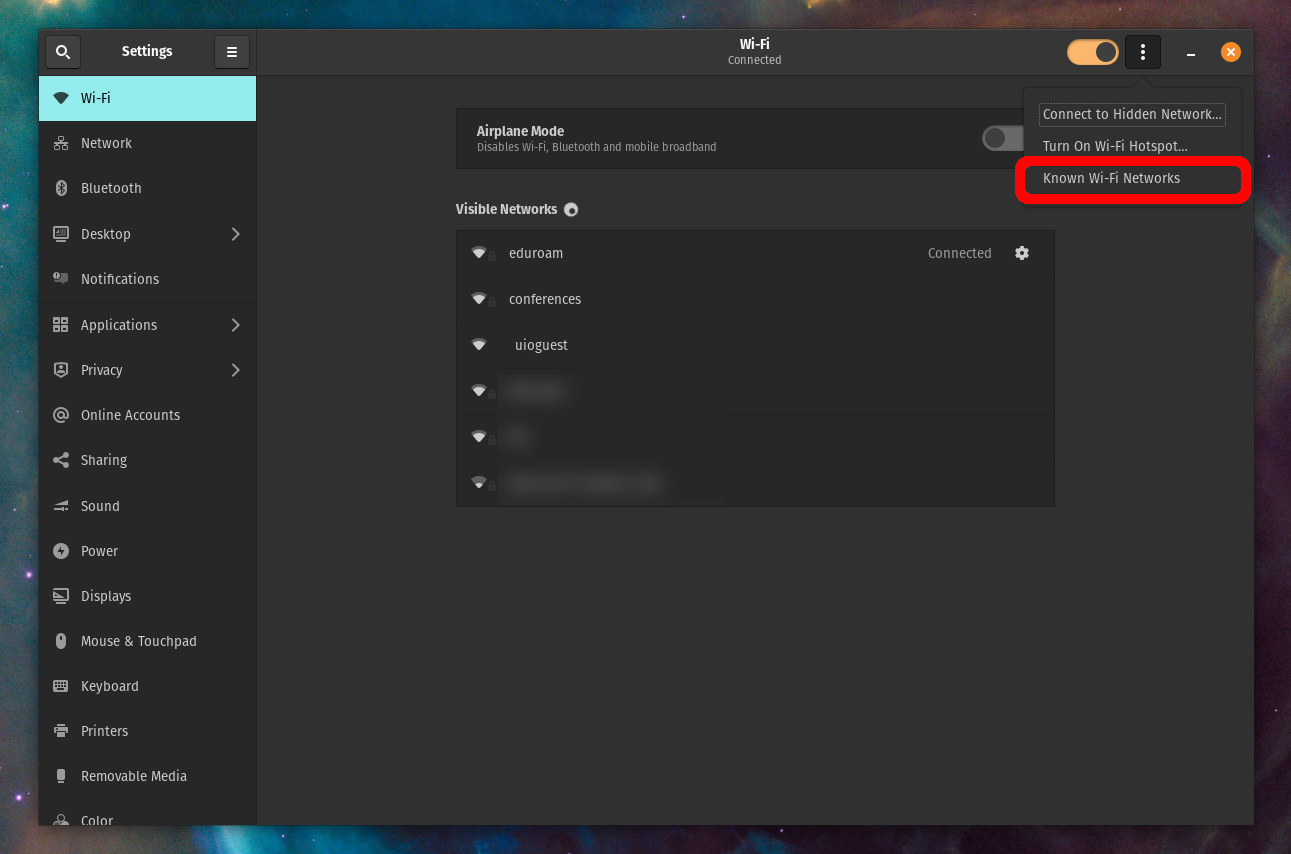Click the Sound sidebar icon
This screenshot has height=854, width=1291.
(x=61, y=506)
